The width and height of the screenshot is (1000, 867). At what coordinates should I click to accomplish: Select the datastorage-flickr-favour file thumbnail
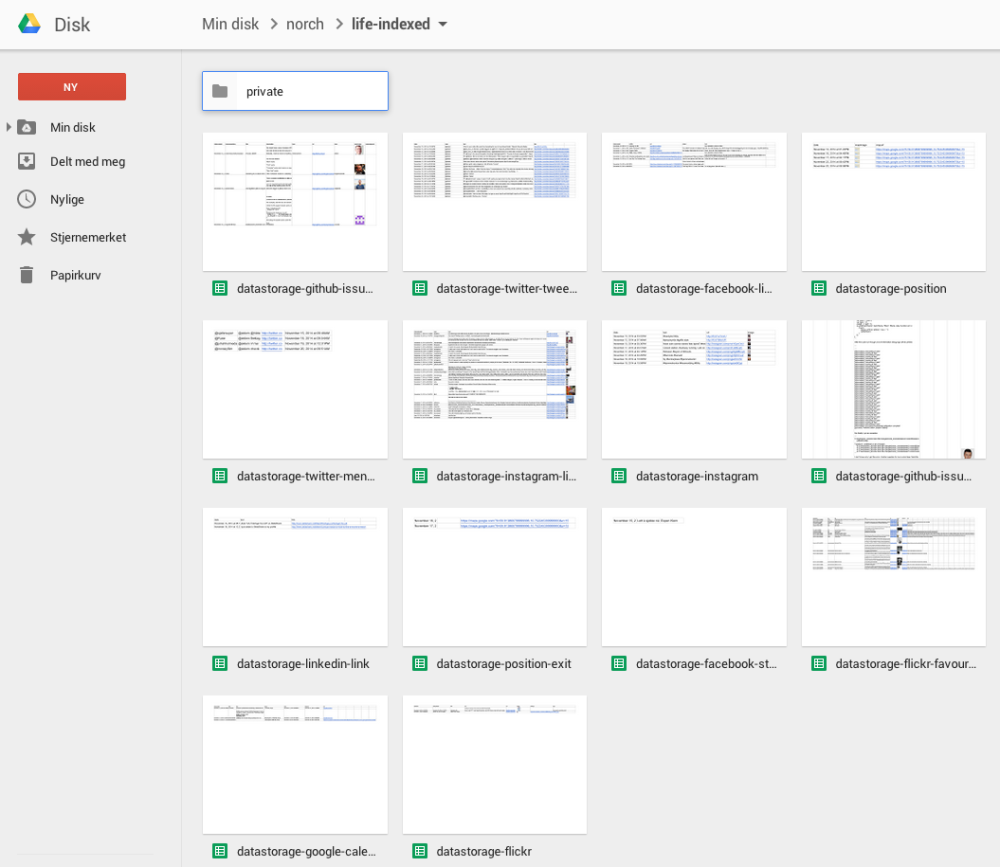tap(894, 576)
